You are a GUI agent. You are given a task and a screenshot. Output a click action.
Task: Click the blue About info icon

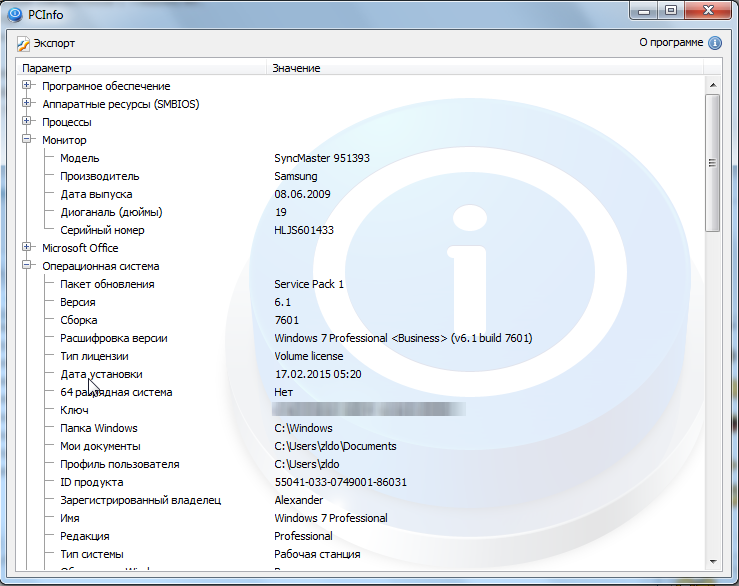[714, 43]
